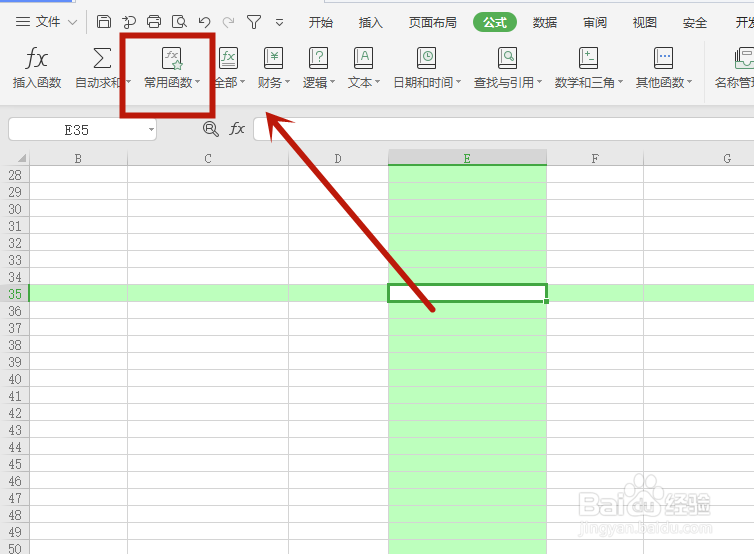The image size is (754, 554).
Task: Select column C header
Action: point(208,158)
